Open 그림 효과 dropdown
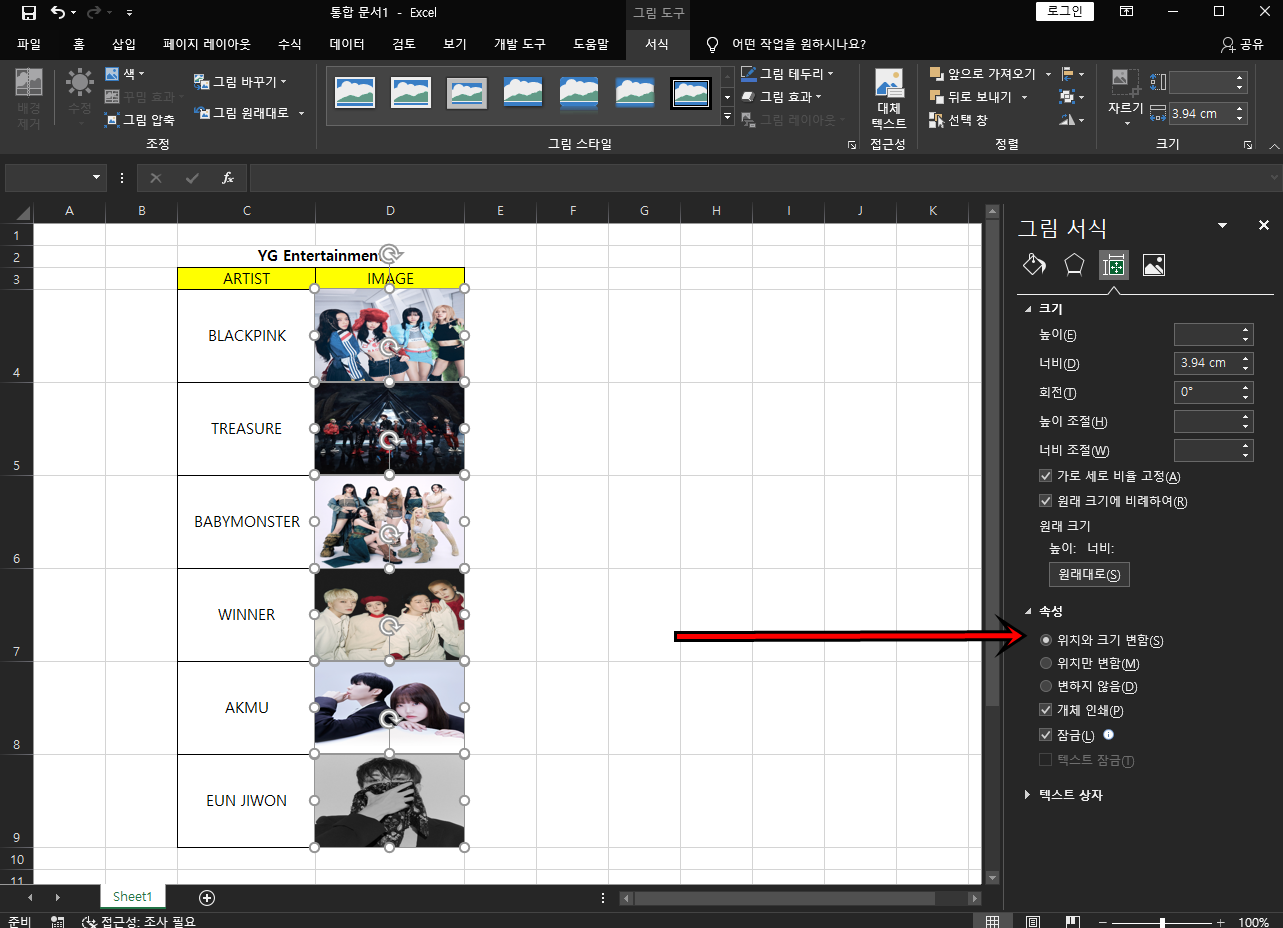The width and height of the screenshot is (1283, 928). pos(781,97)
